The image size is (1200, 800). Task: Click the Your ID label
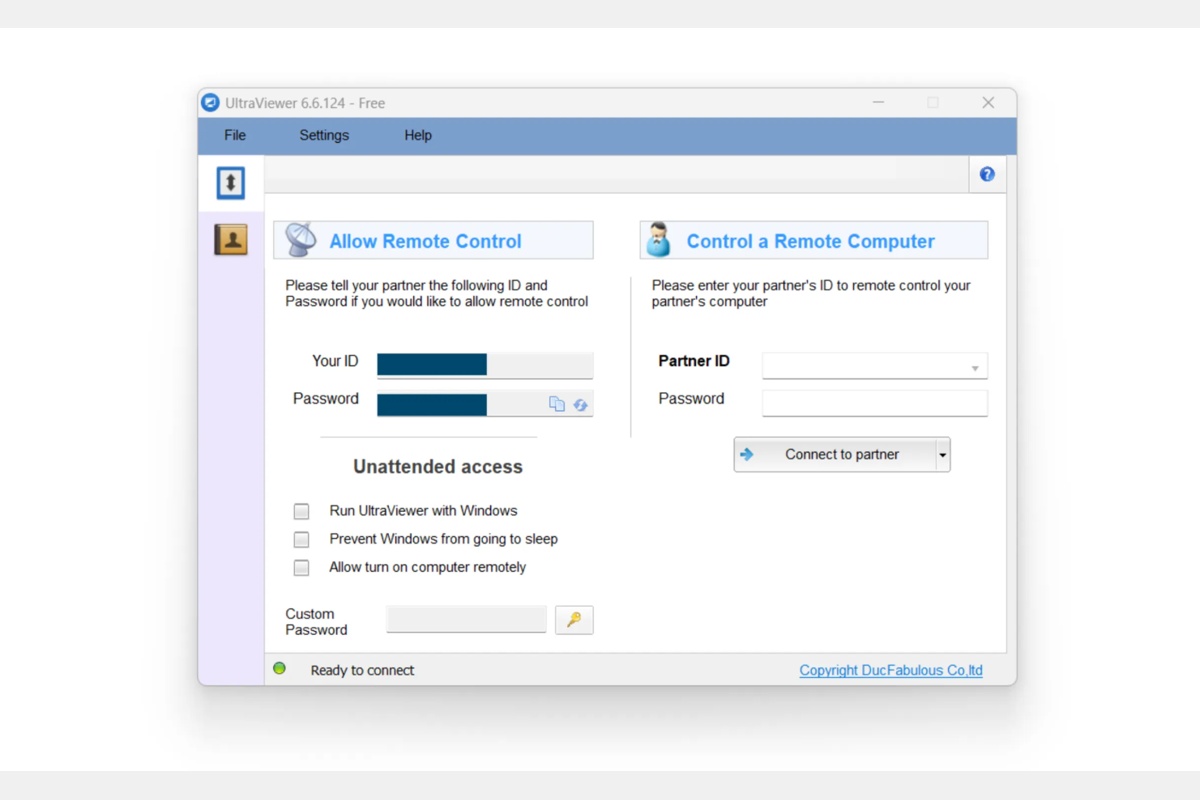point(335,361)
